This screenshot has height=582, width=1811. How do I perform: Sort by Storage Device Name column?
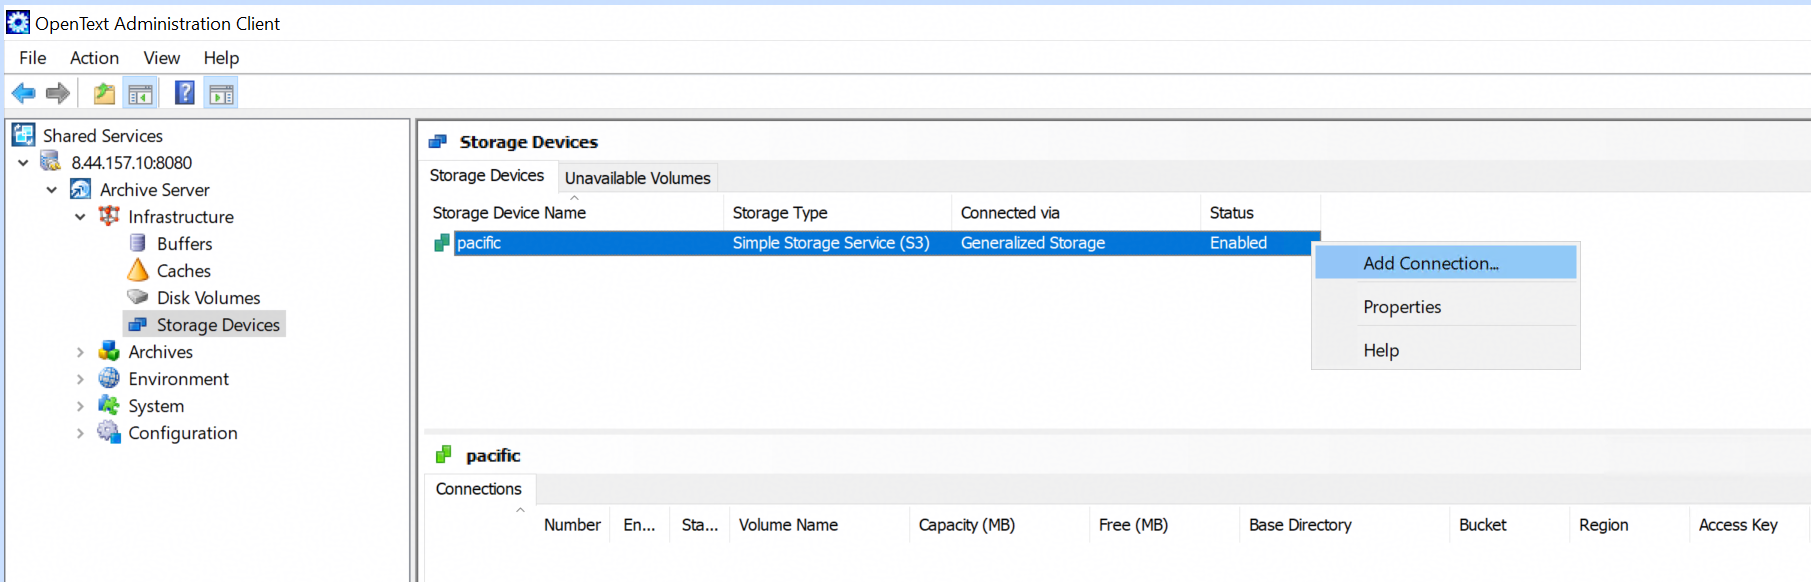click(x=574, y=213)
